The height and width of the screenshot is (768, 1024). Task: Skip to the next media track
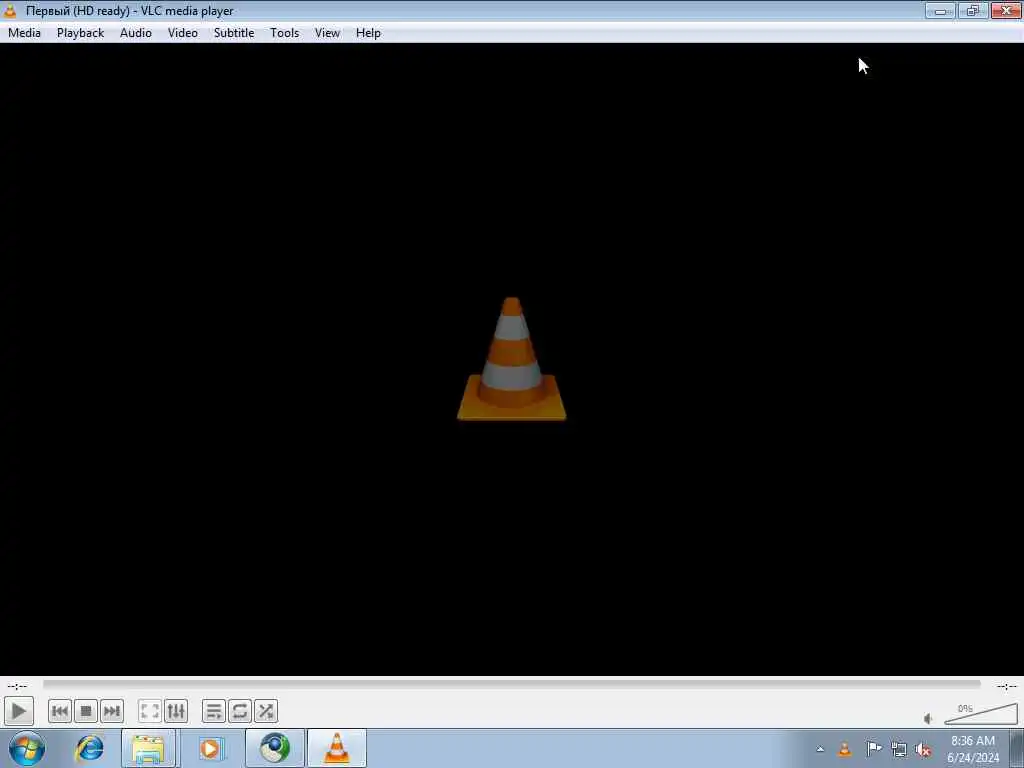(112, 711)
